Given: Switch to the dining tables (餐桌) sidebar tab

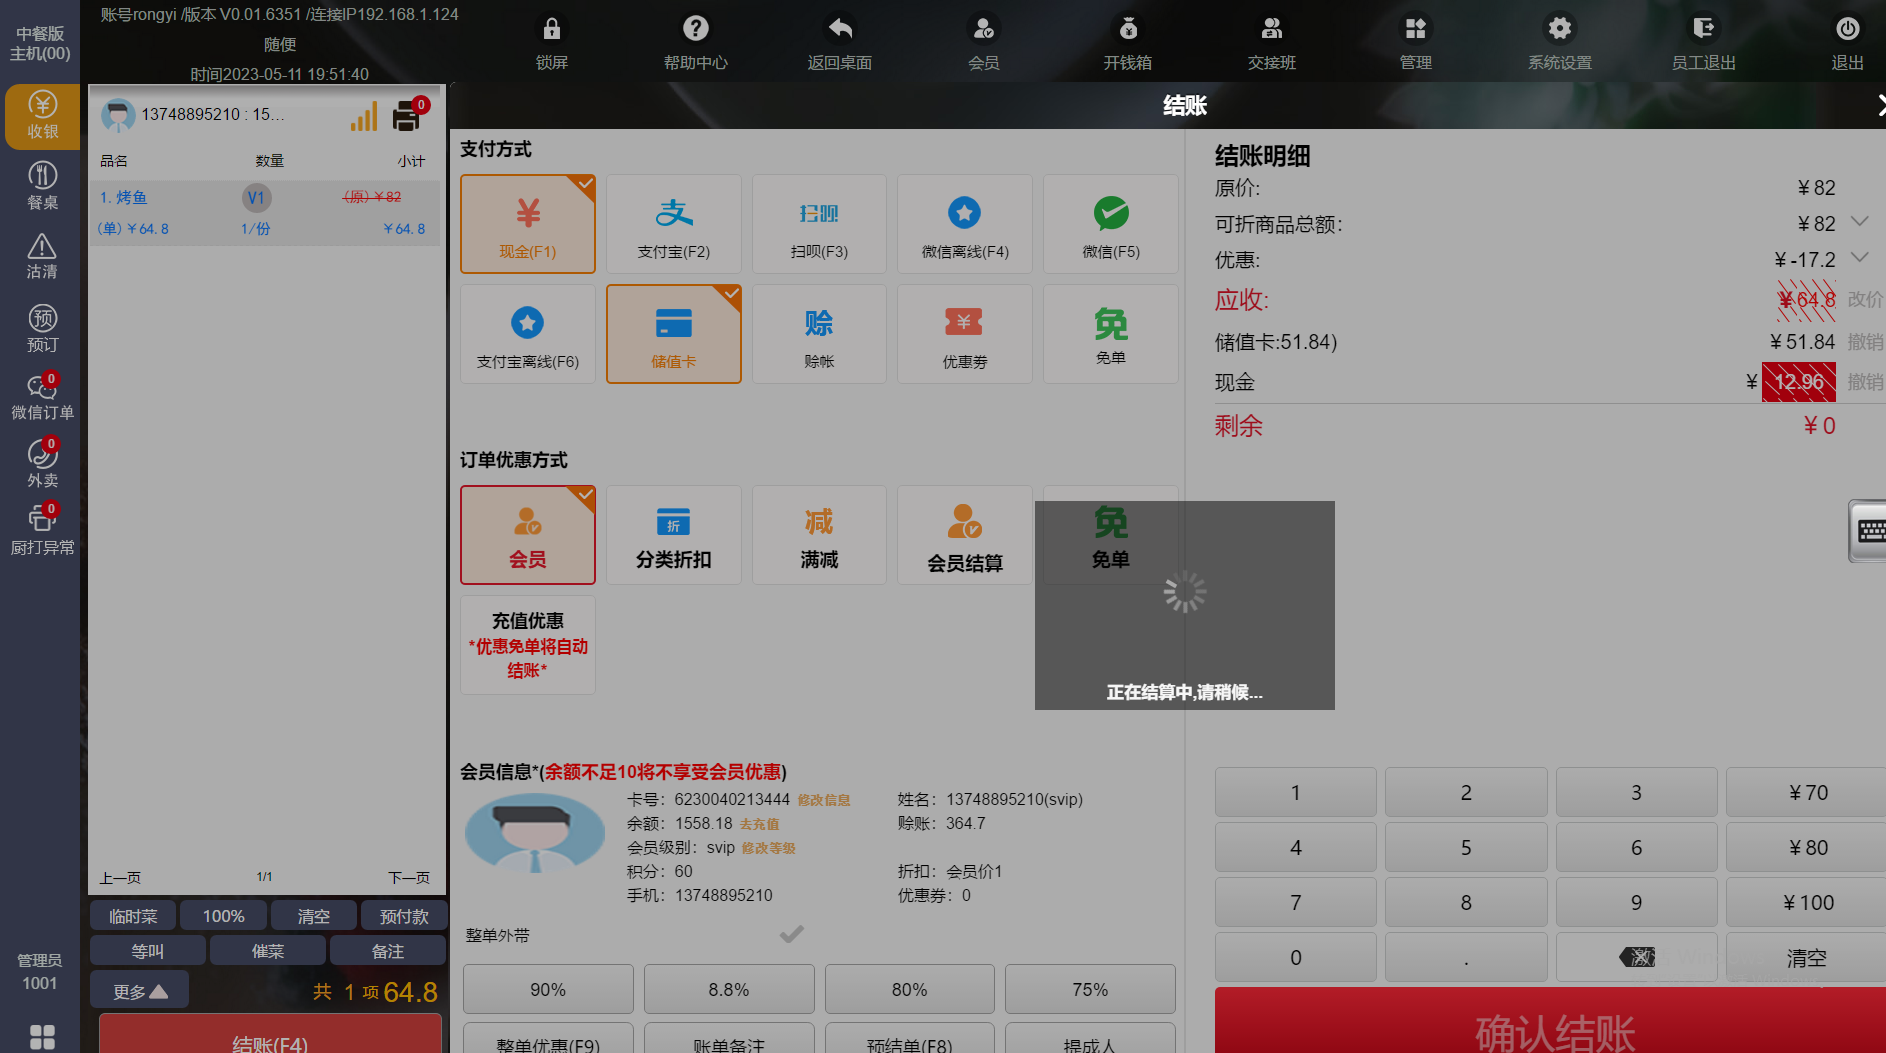Looking at the screenshot, I should point(42,186).
